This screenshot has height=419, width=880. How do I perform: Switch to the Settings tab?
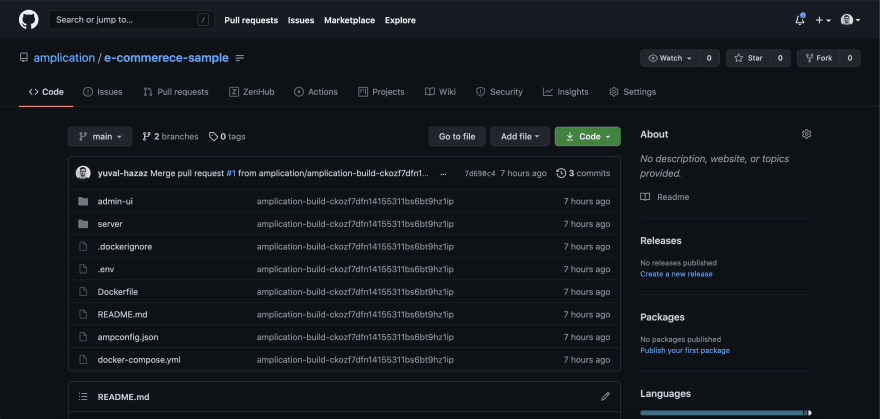pyautogui.click(x=632, y=92)
